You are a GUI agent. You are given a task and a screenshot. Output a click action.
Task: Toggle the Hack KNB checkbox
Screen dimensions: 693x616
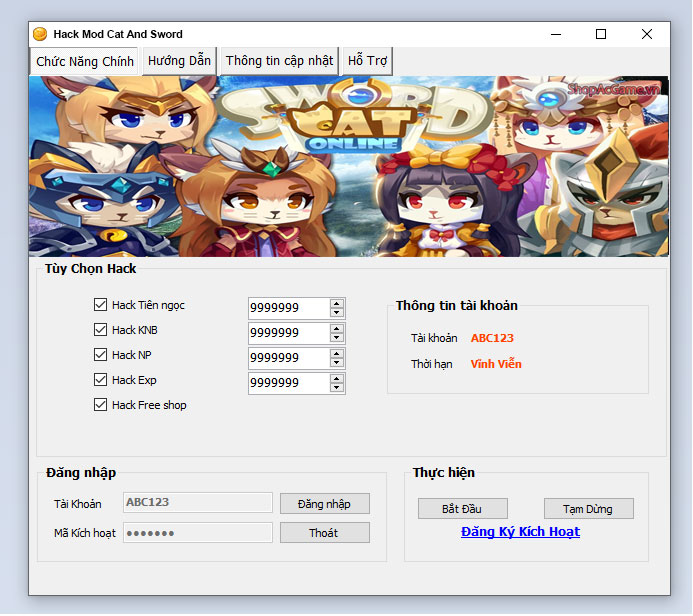click(100, 330)
